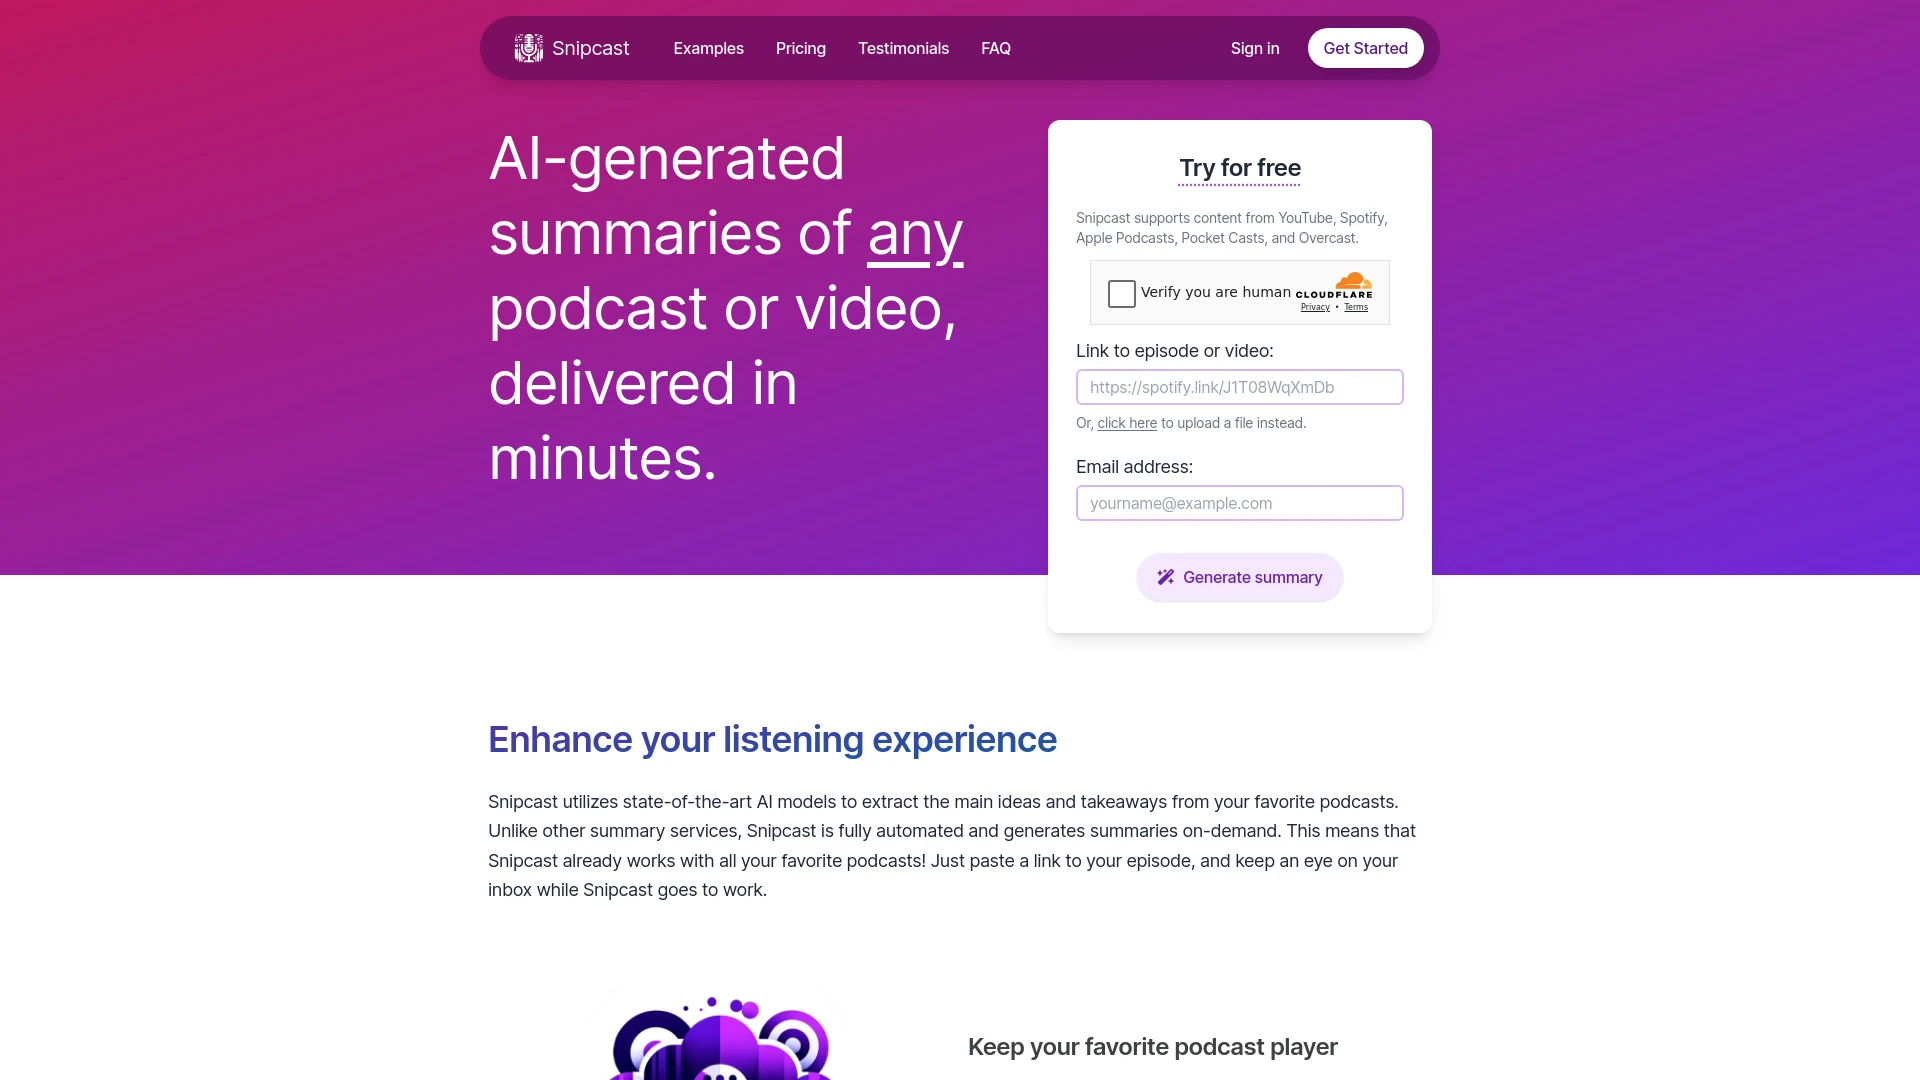Click the sparkle icon on Generate summary button
Image resolution: width=1920 pixels, height=1080 pixels.
(x=1166, y=576)
